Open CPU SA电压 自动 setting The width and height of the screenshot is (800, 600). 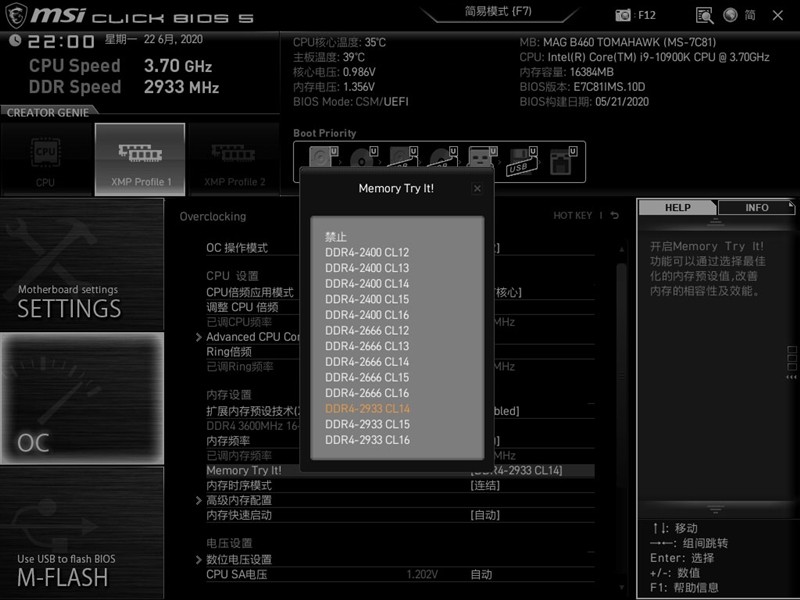tap(481, 574)
